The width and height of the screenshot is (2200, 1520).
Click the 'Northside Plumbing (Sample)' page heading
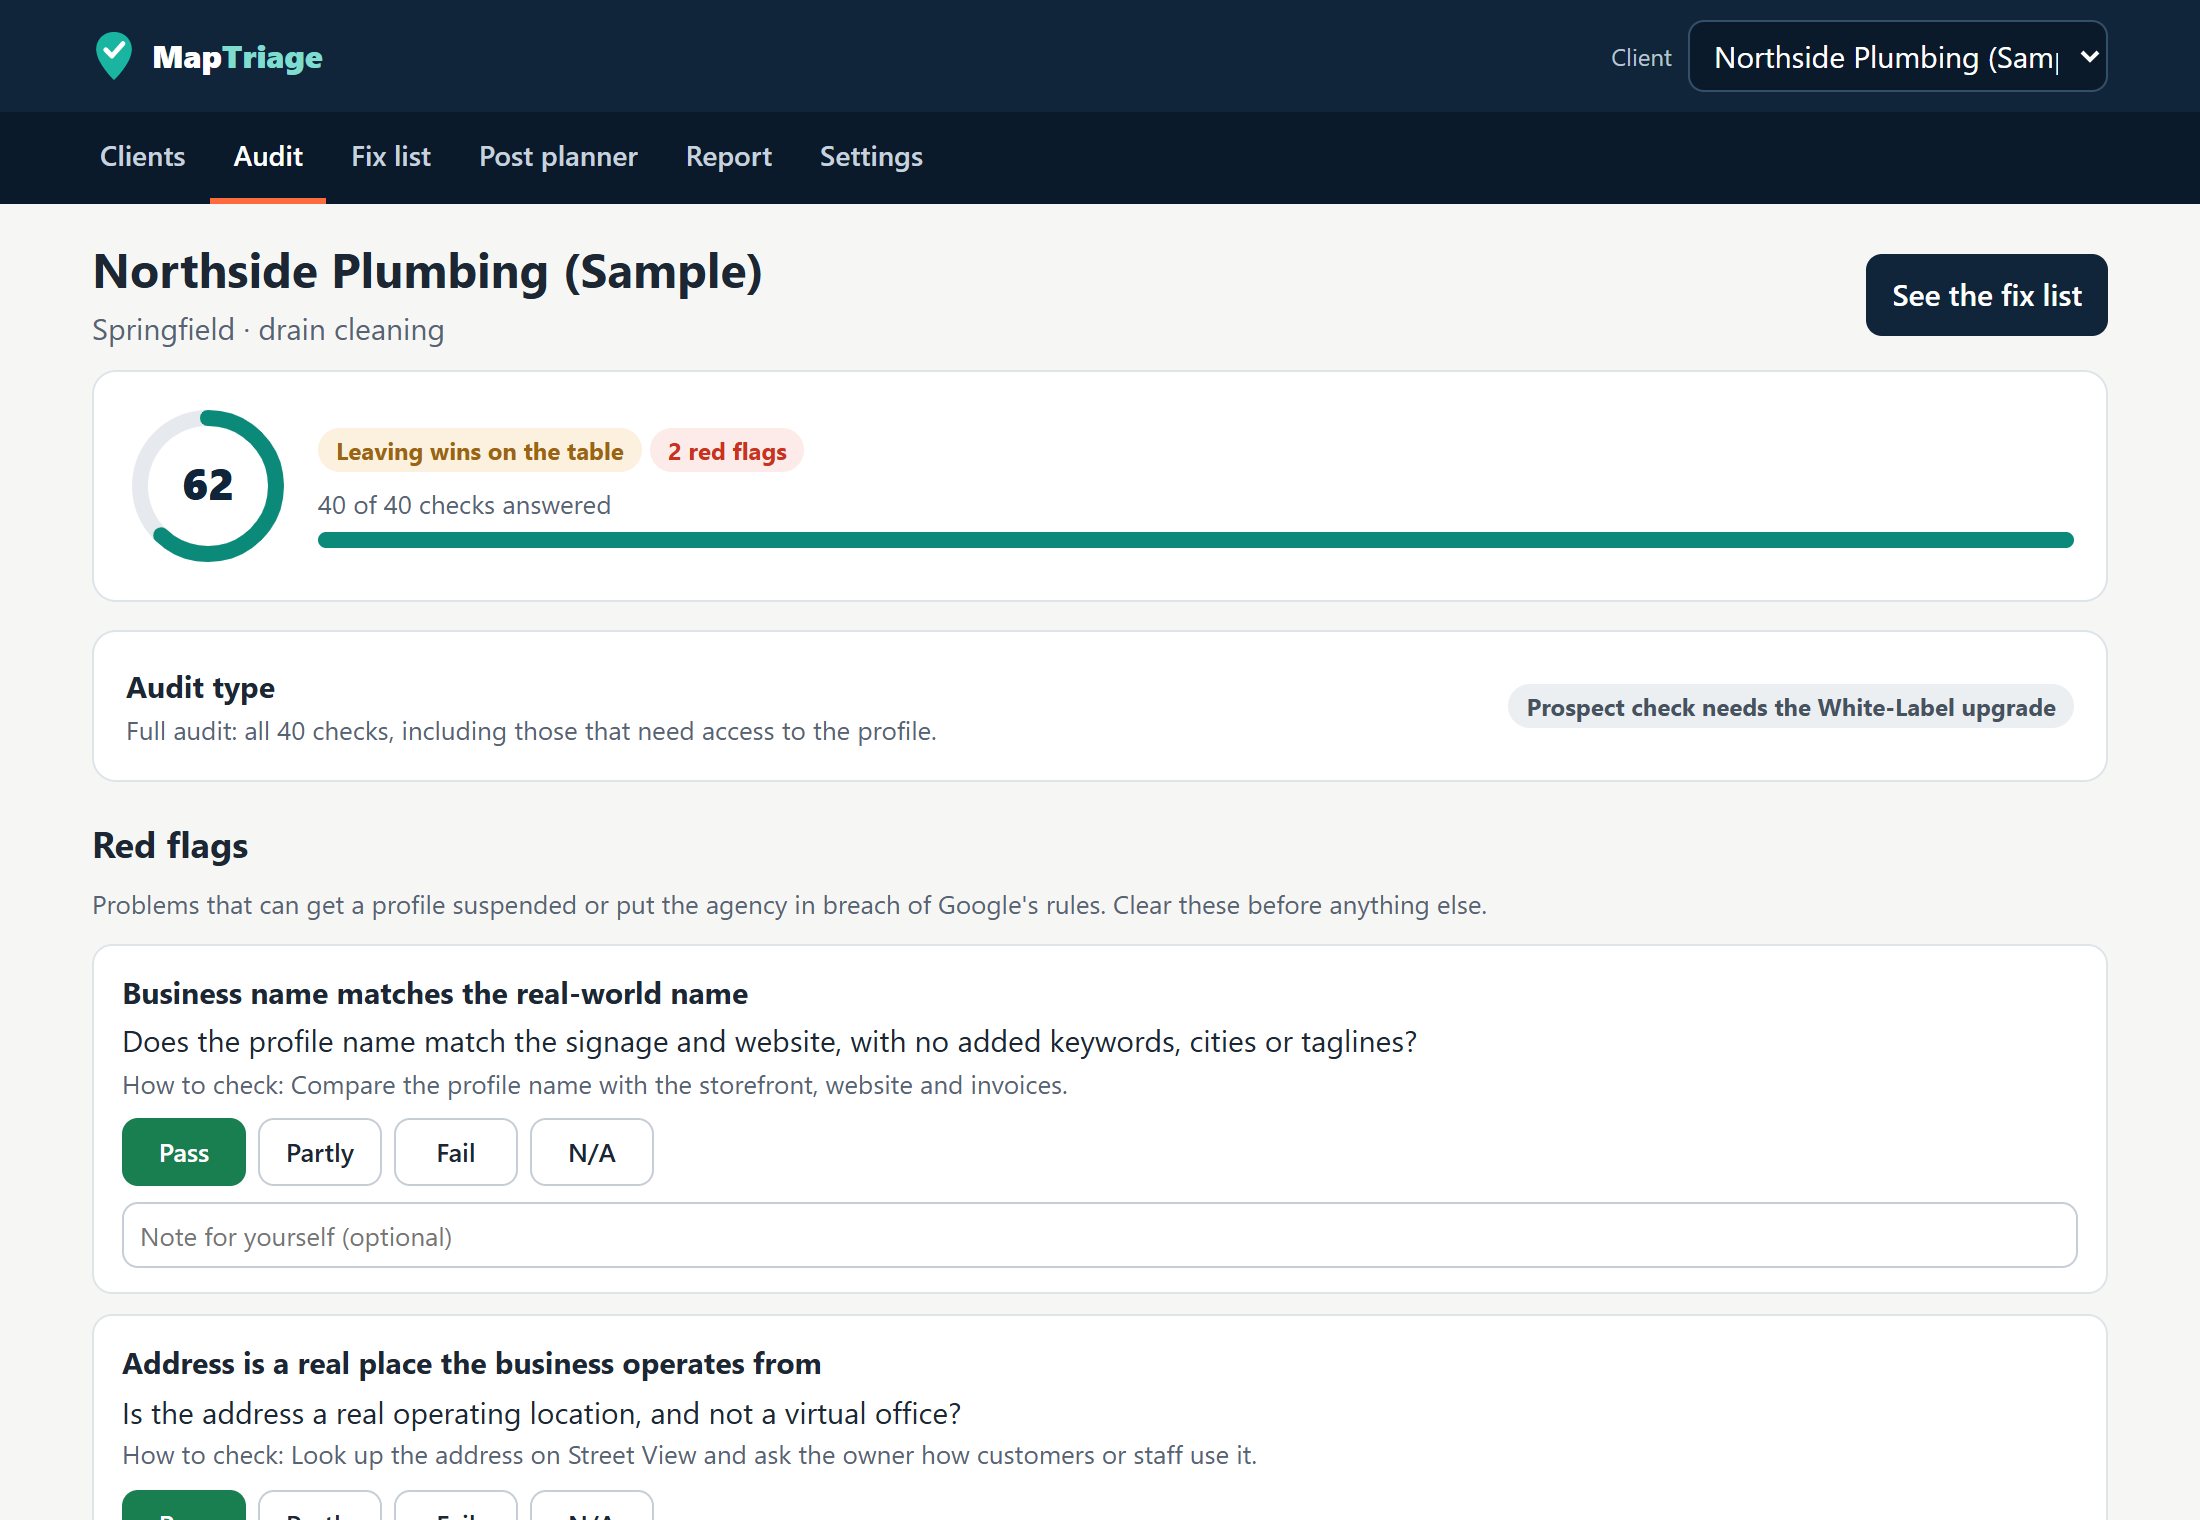428,272
